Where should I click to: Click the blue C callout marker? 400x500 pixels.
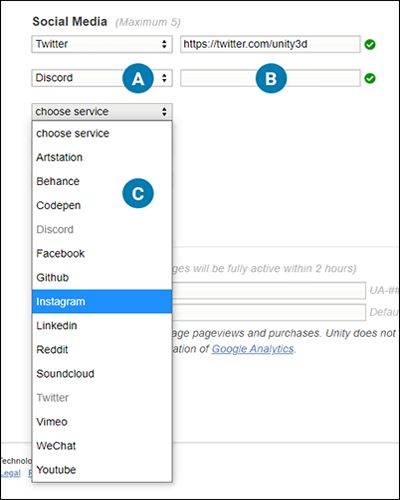pos(138,193)
